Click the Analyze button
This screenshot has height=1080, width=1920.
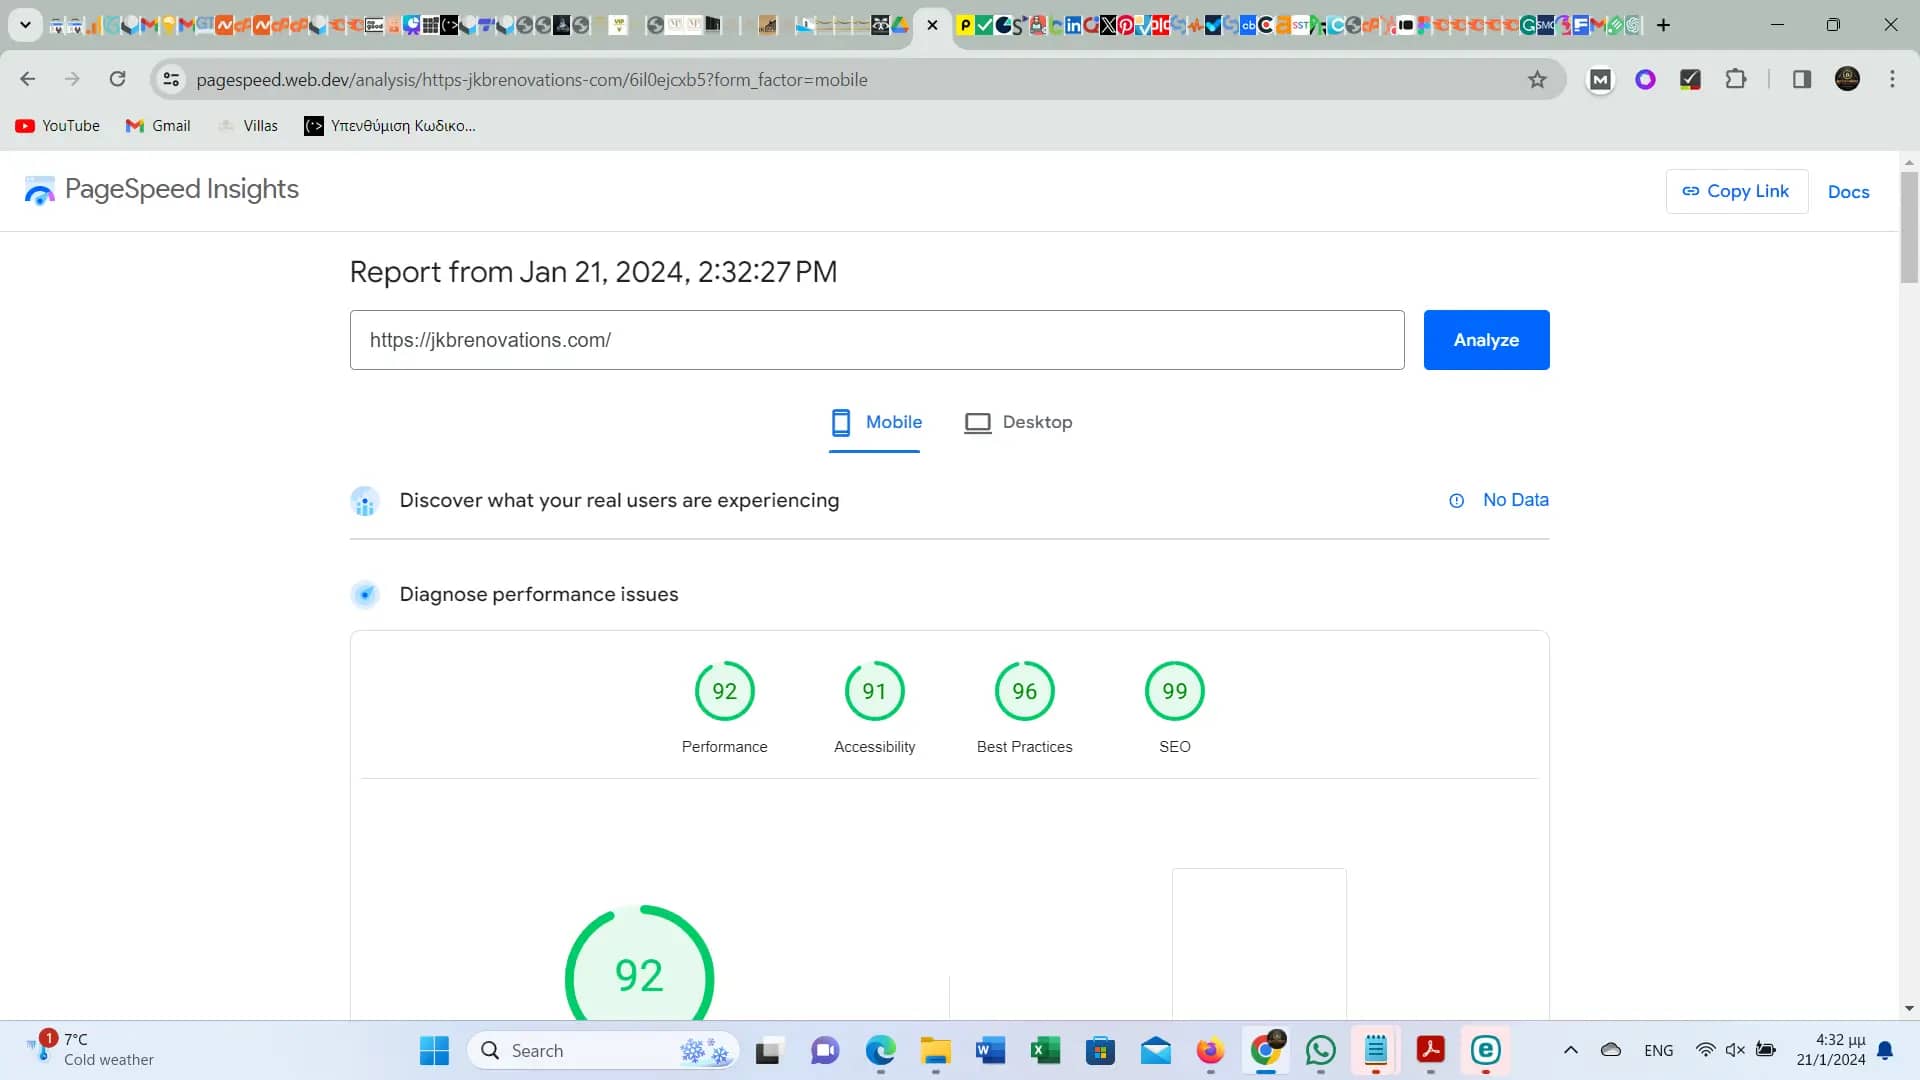1486,340
